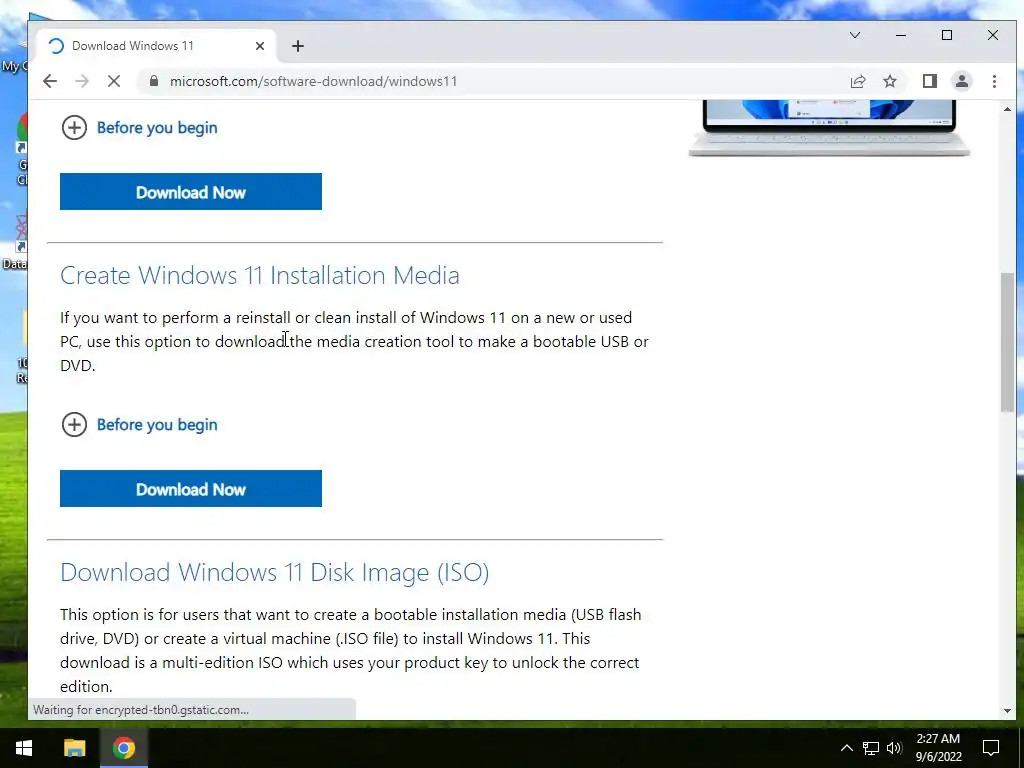Click Download Windows 11 Disk Image heading
Image resolution: width=1024 pixels, height=768 pixels.
[274, 573]
